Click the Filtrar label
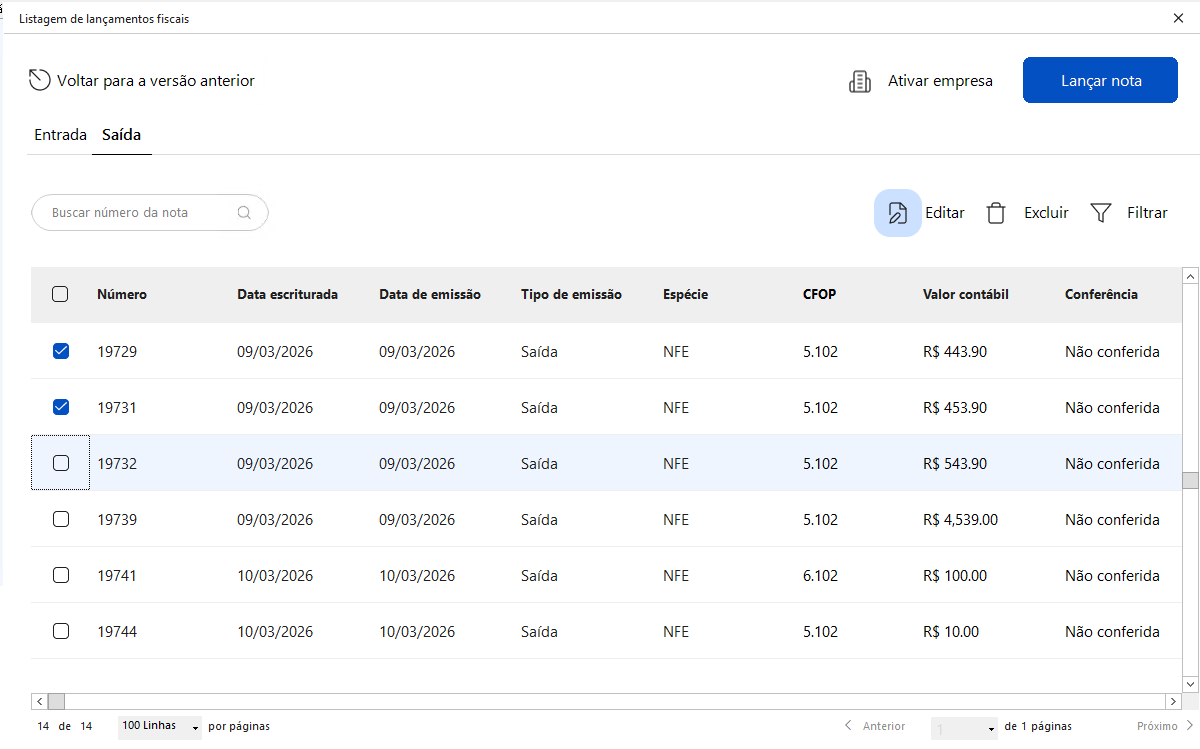Screen dimensions: 1200x749 tap(1147, 213)
